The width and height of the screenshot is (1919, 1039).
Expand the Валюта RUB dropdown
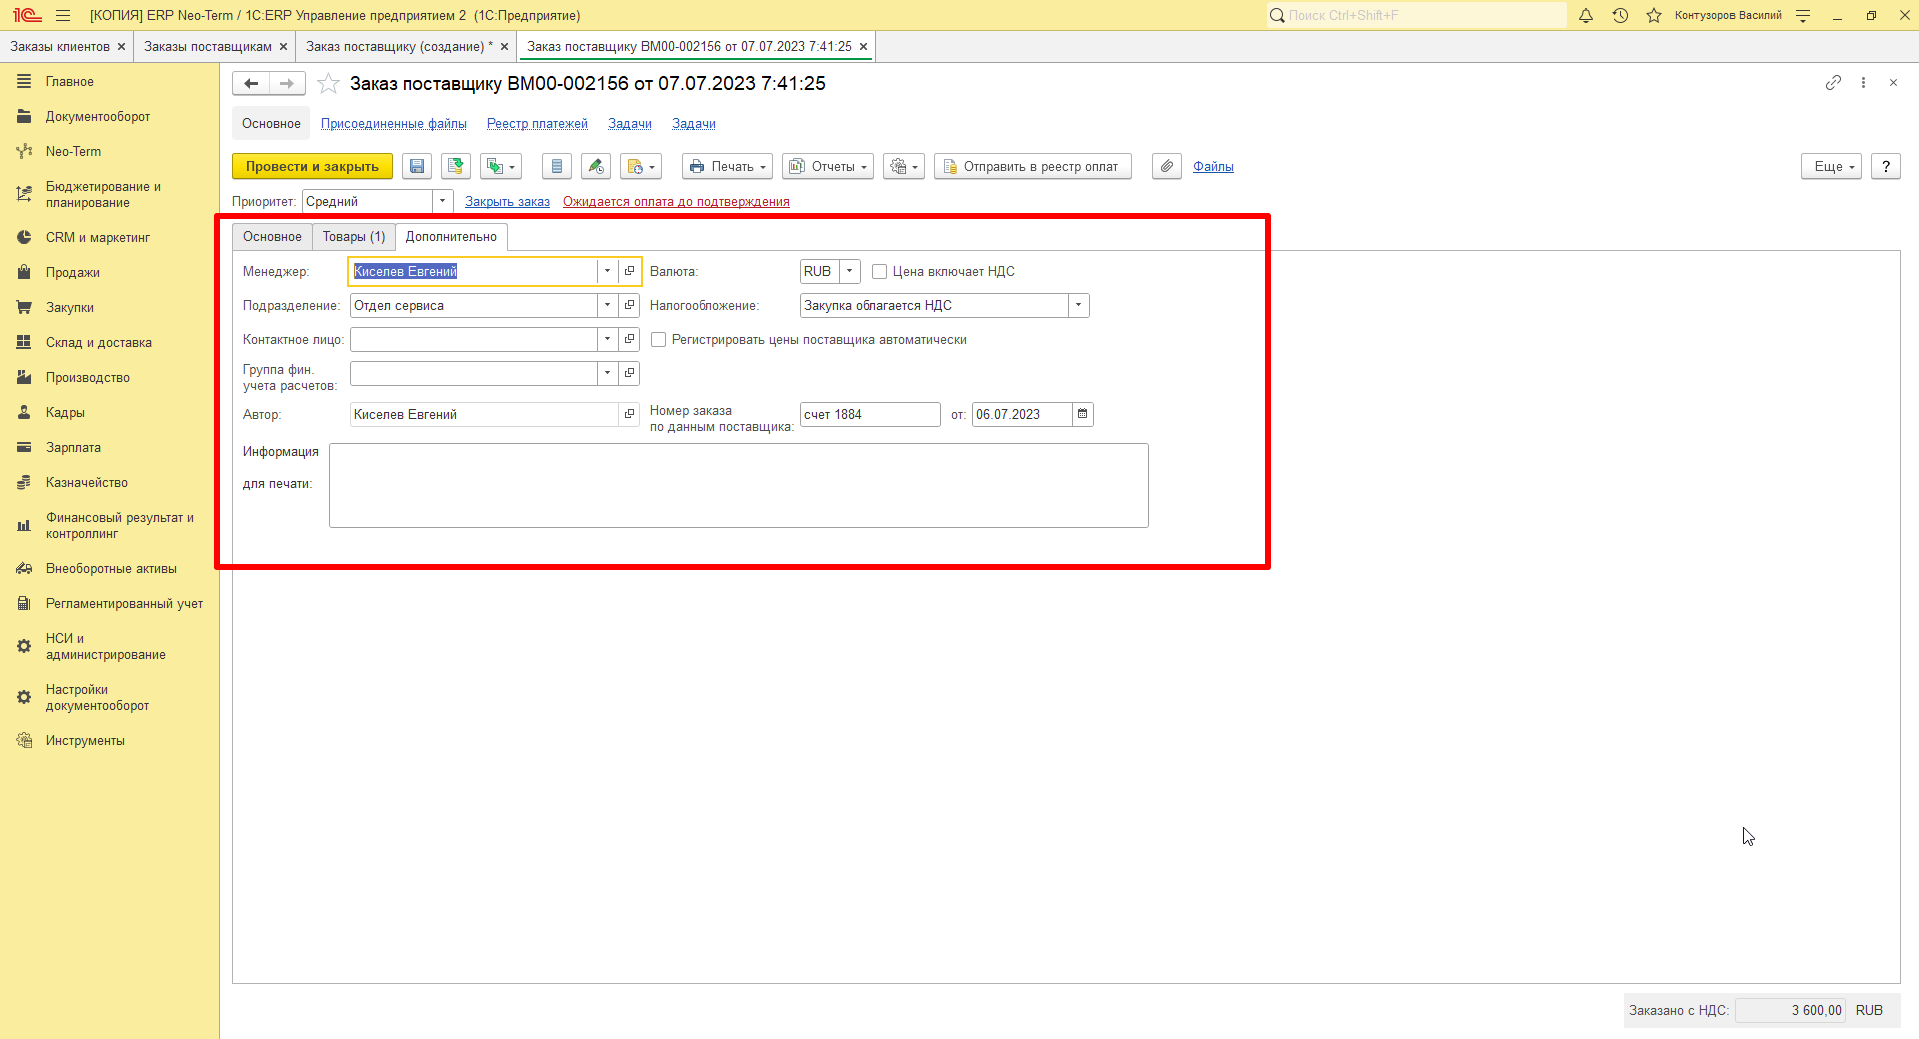tap(850, 271)
